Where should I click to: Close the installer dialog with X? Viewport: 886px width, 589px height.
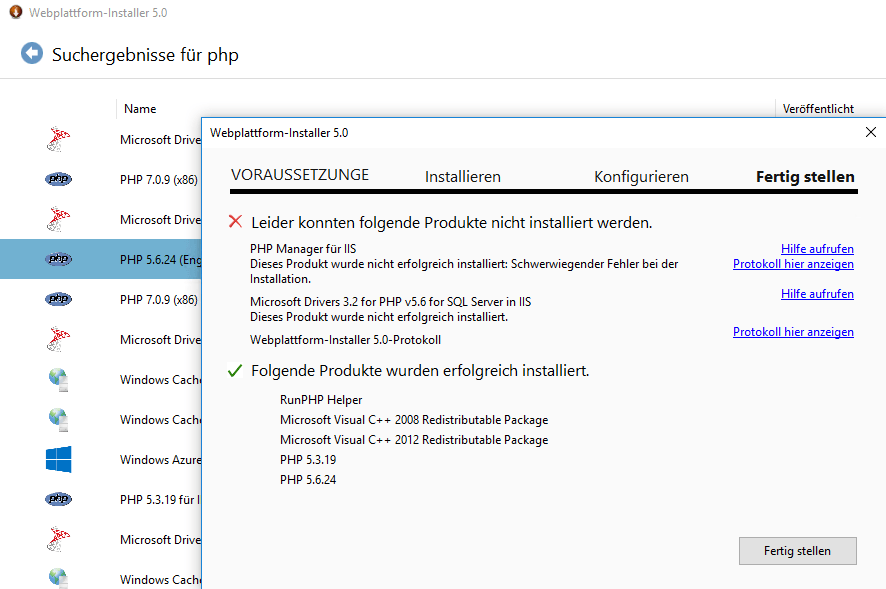coord(871,132)
